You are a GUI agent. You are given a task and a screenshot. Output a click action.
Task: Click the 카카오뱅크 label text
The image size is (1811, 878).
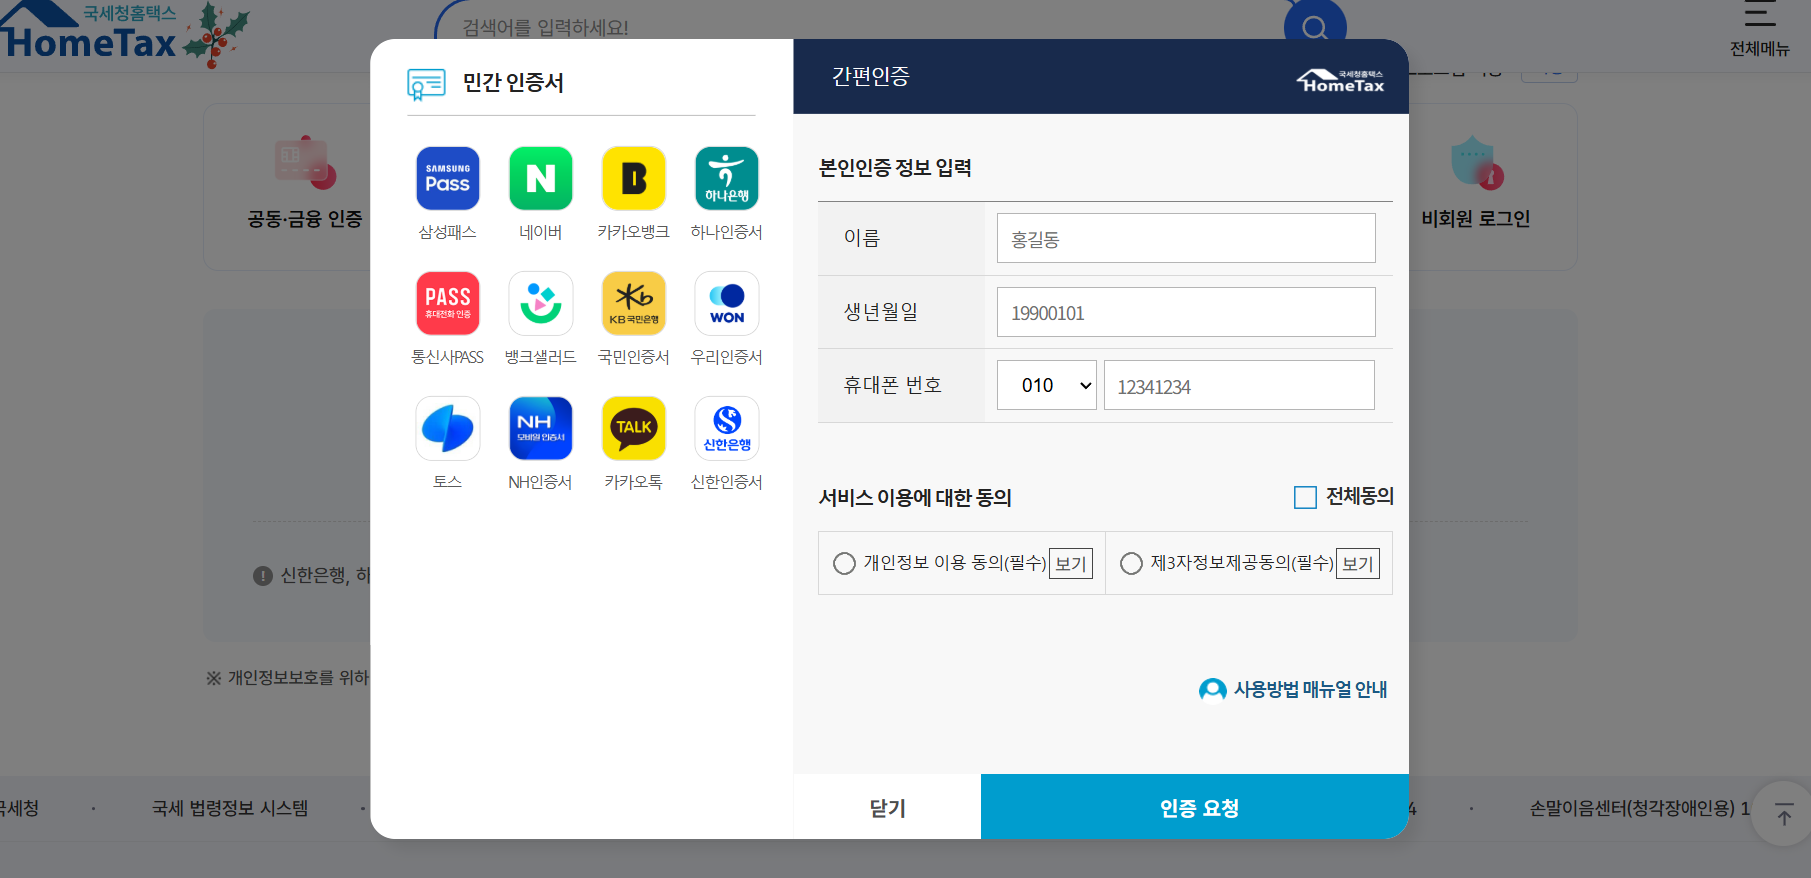tap(633, 232)
